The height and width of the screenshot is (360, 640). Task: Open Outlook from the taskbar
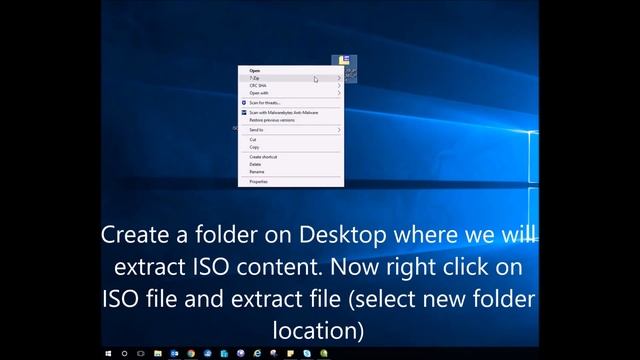pos(174,353)
